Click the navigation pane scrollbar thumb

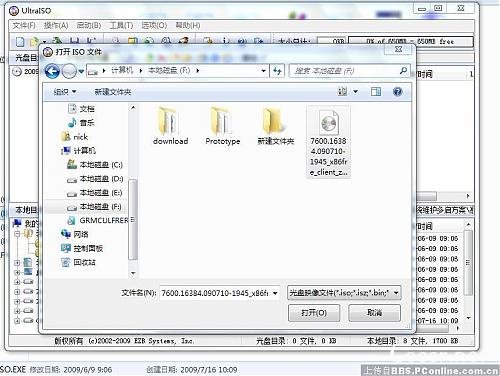pos(133,219)
